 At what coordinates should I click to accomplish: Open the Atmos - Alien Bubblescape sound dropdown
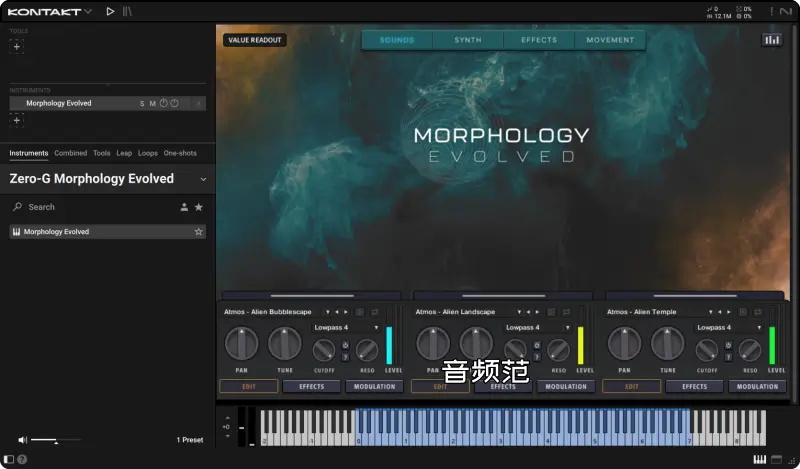coord(326,312)
